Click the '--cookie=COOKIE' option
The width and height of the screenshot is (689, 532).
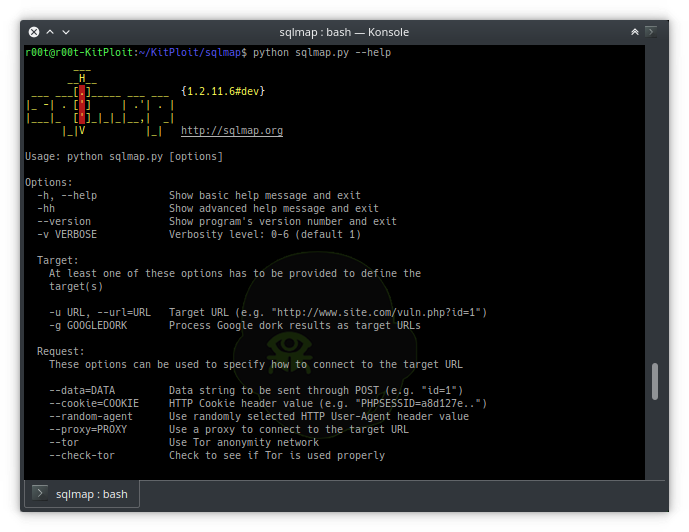pos(94,403)
